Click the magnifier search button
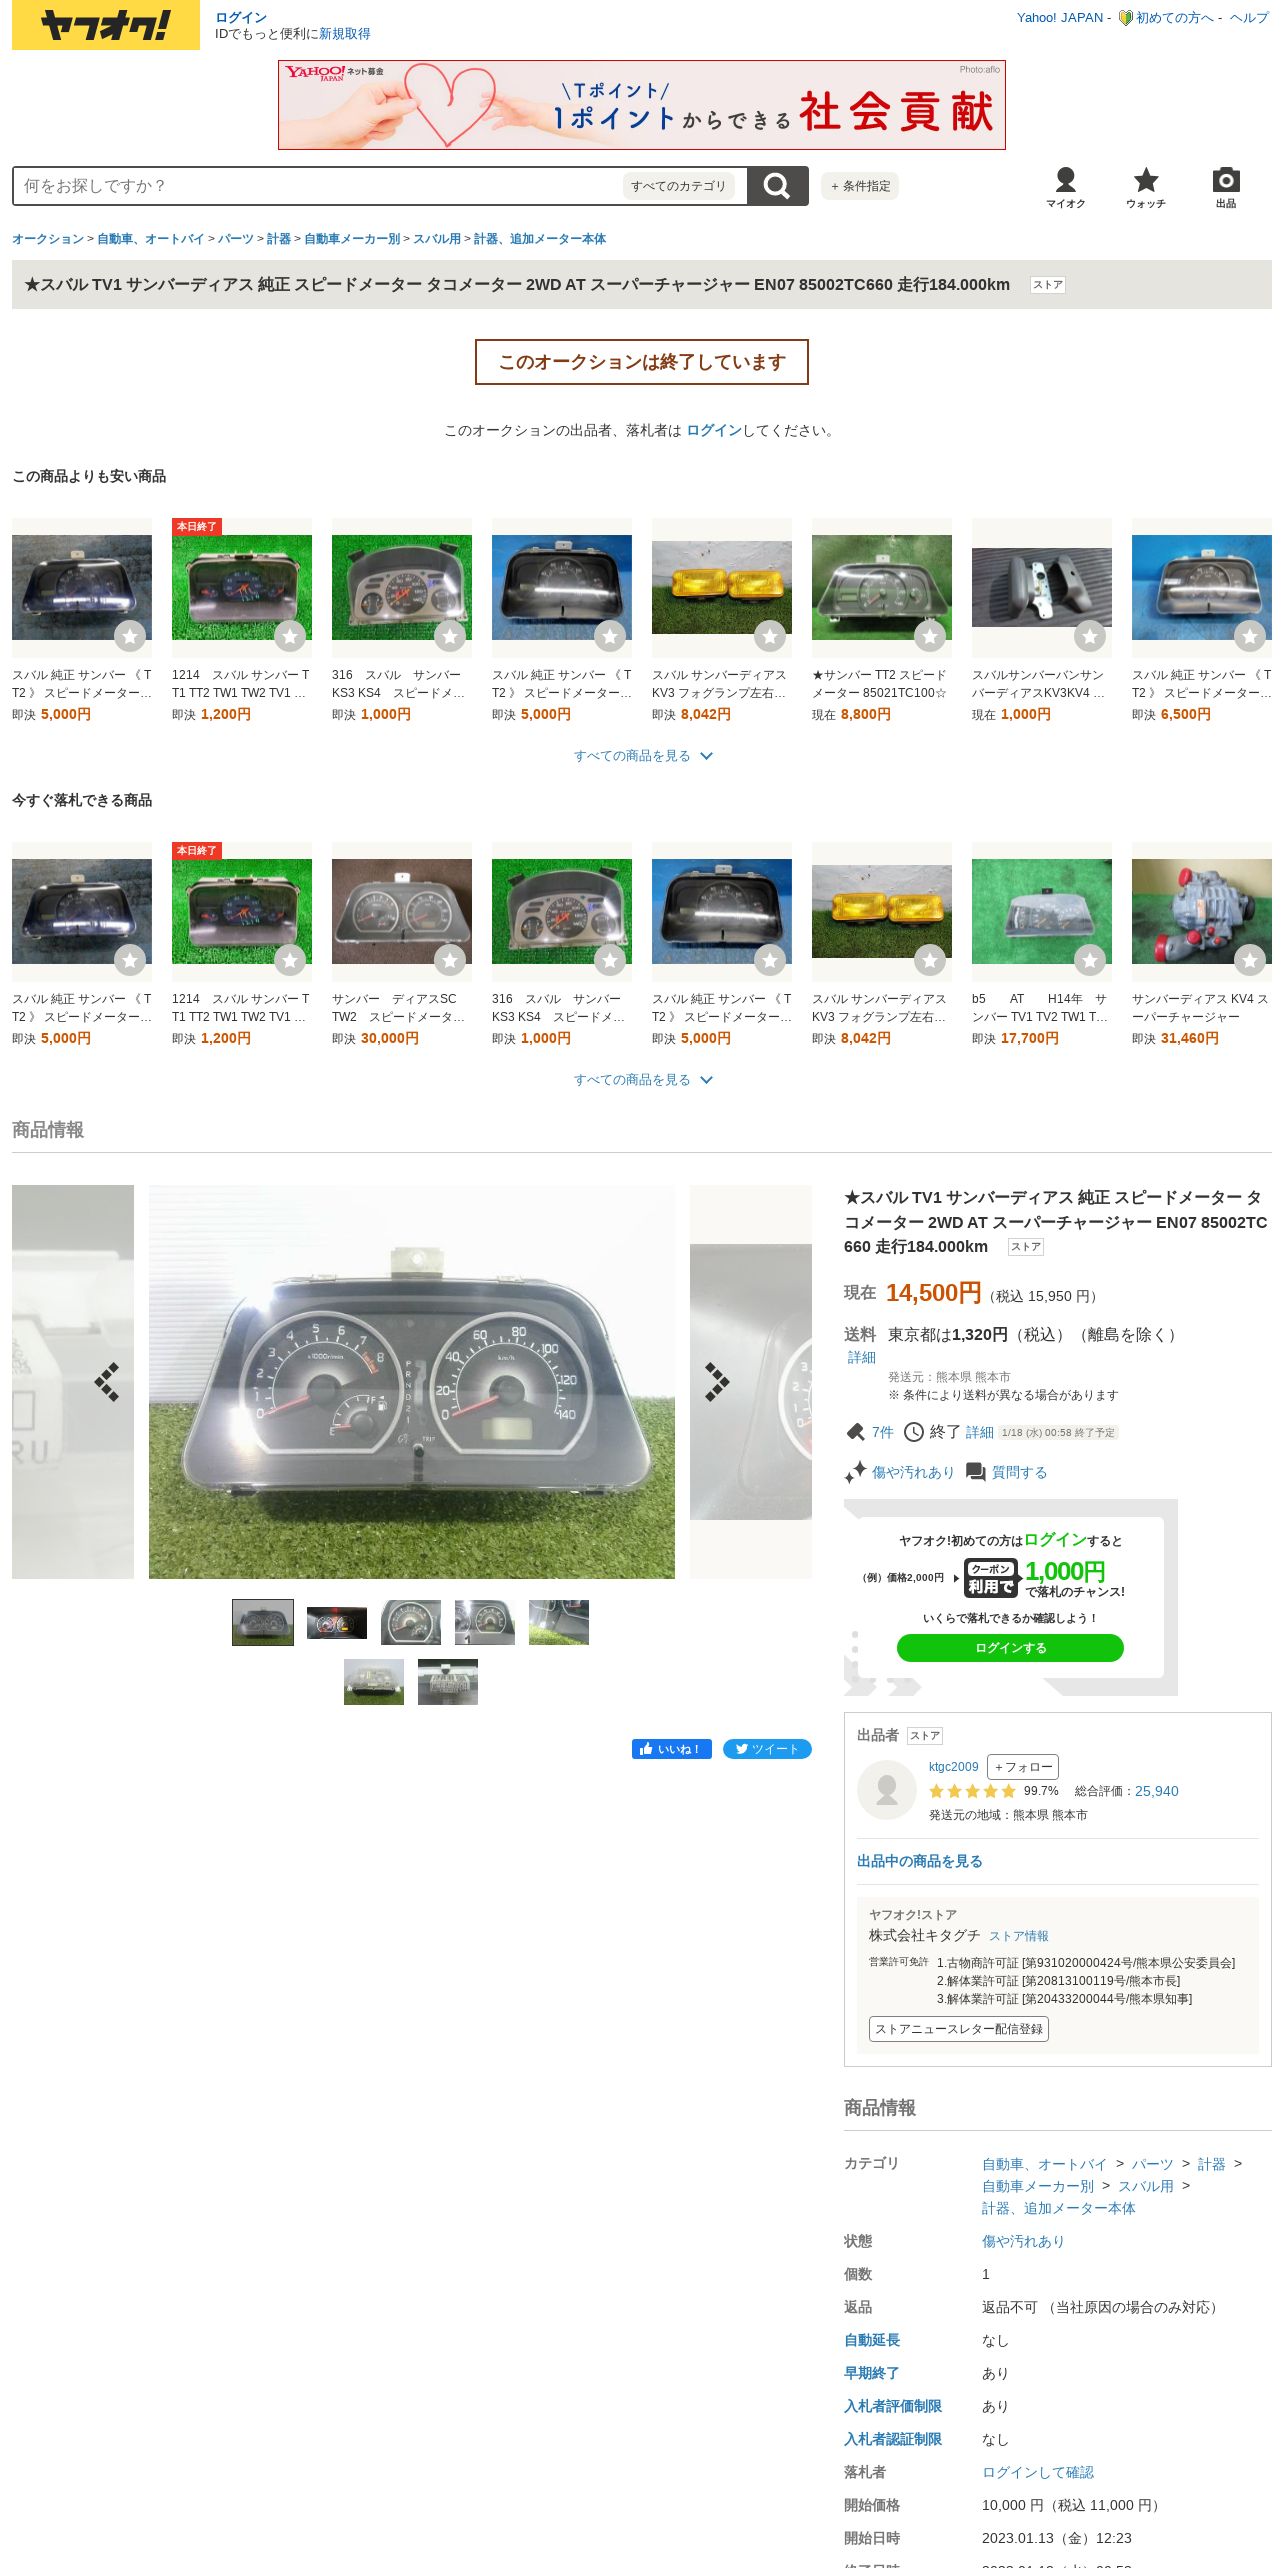The image size is (1284, 2568). click(x=777, y=186)
